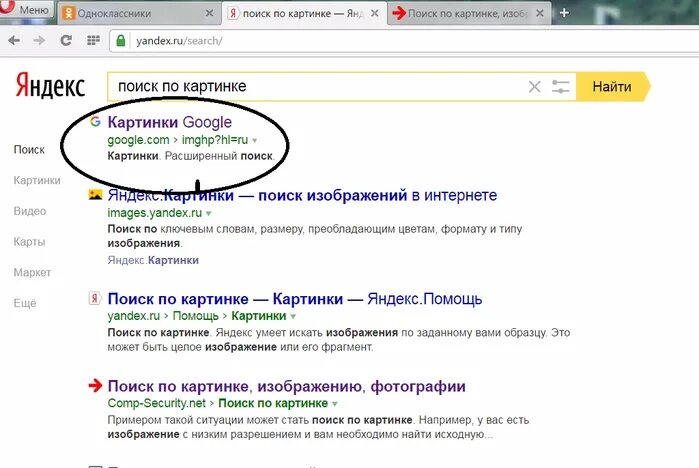Click Картинки in the Помощь breadcrumb
Viewport: 699px width, 468px height.
tap(259, 316)
